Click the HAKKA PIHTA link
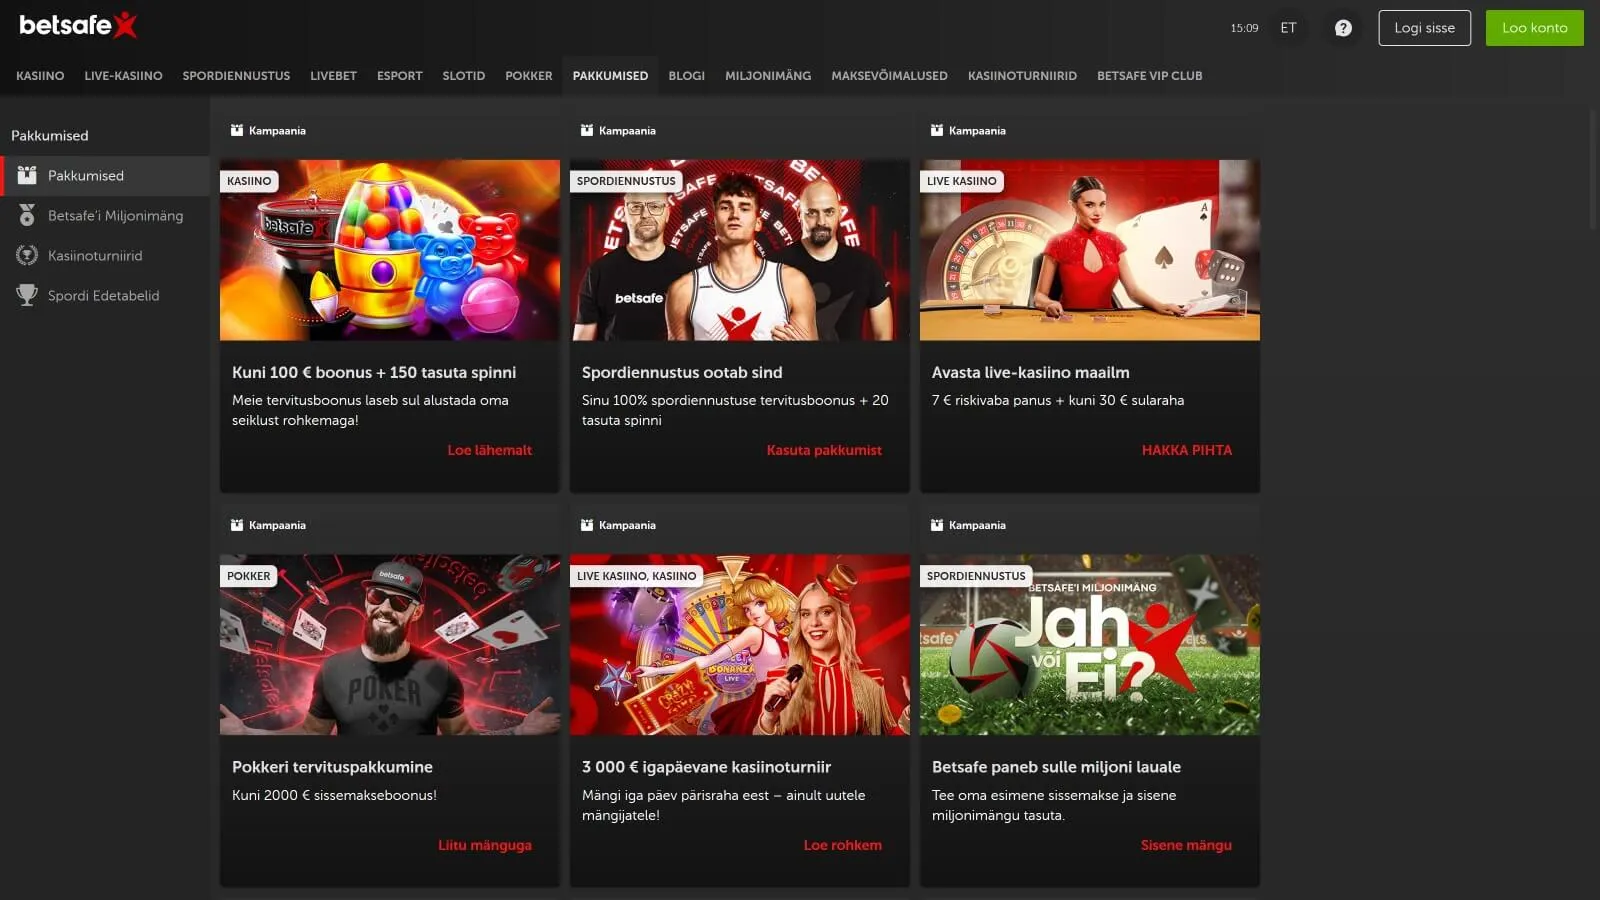Viewport: 1600px width, 900px height. [x=1186, y=450]
